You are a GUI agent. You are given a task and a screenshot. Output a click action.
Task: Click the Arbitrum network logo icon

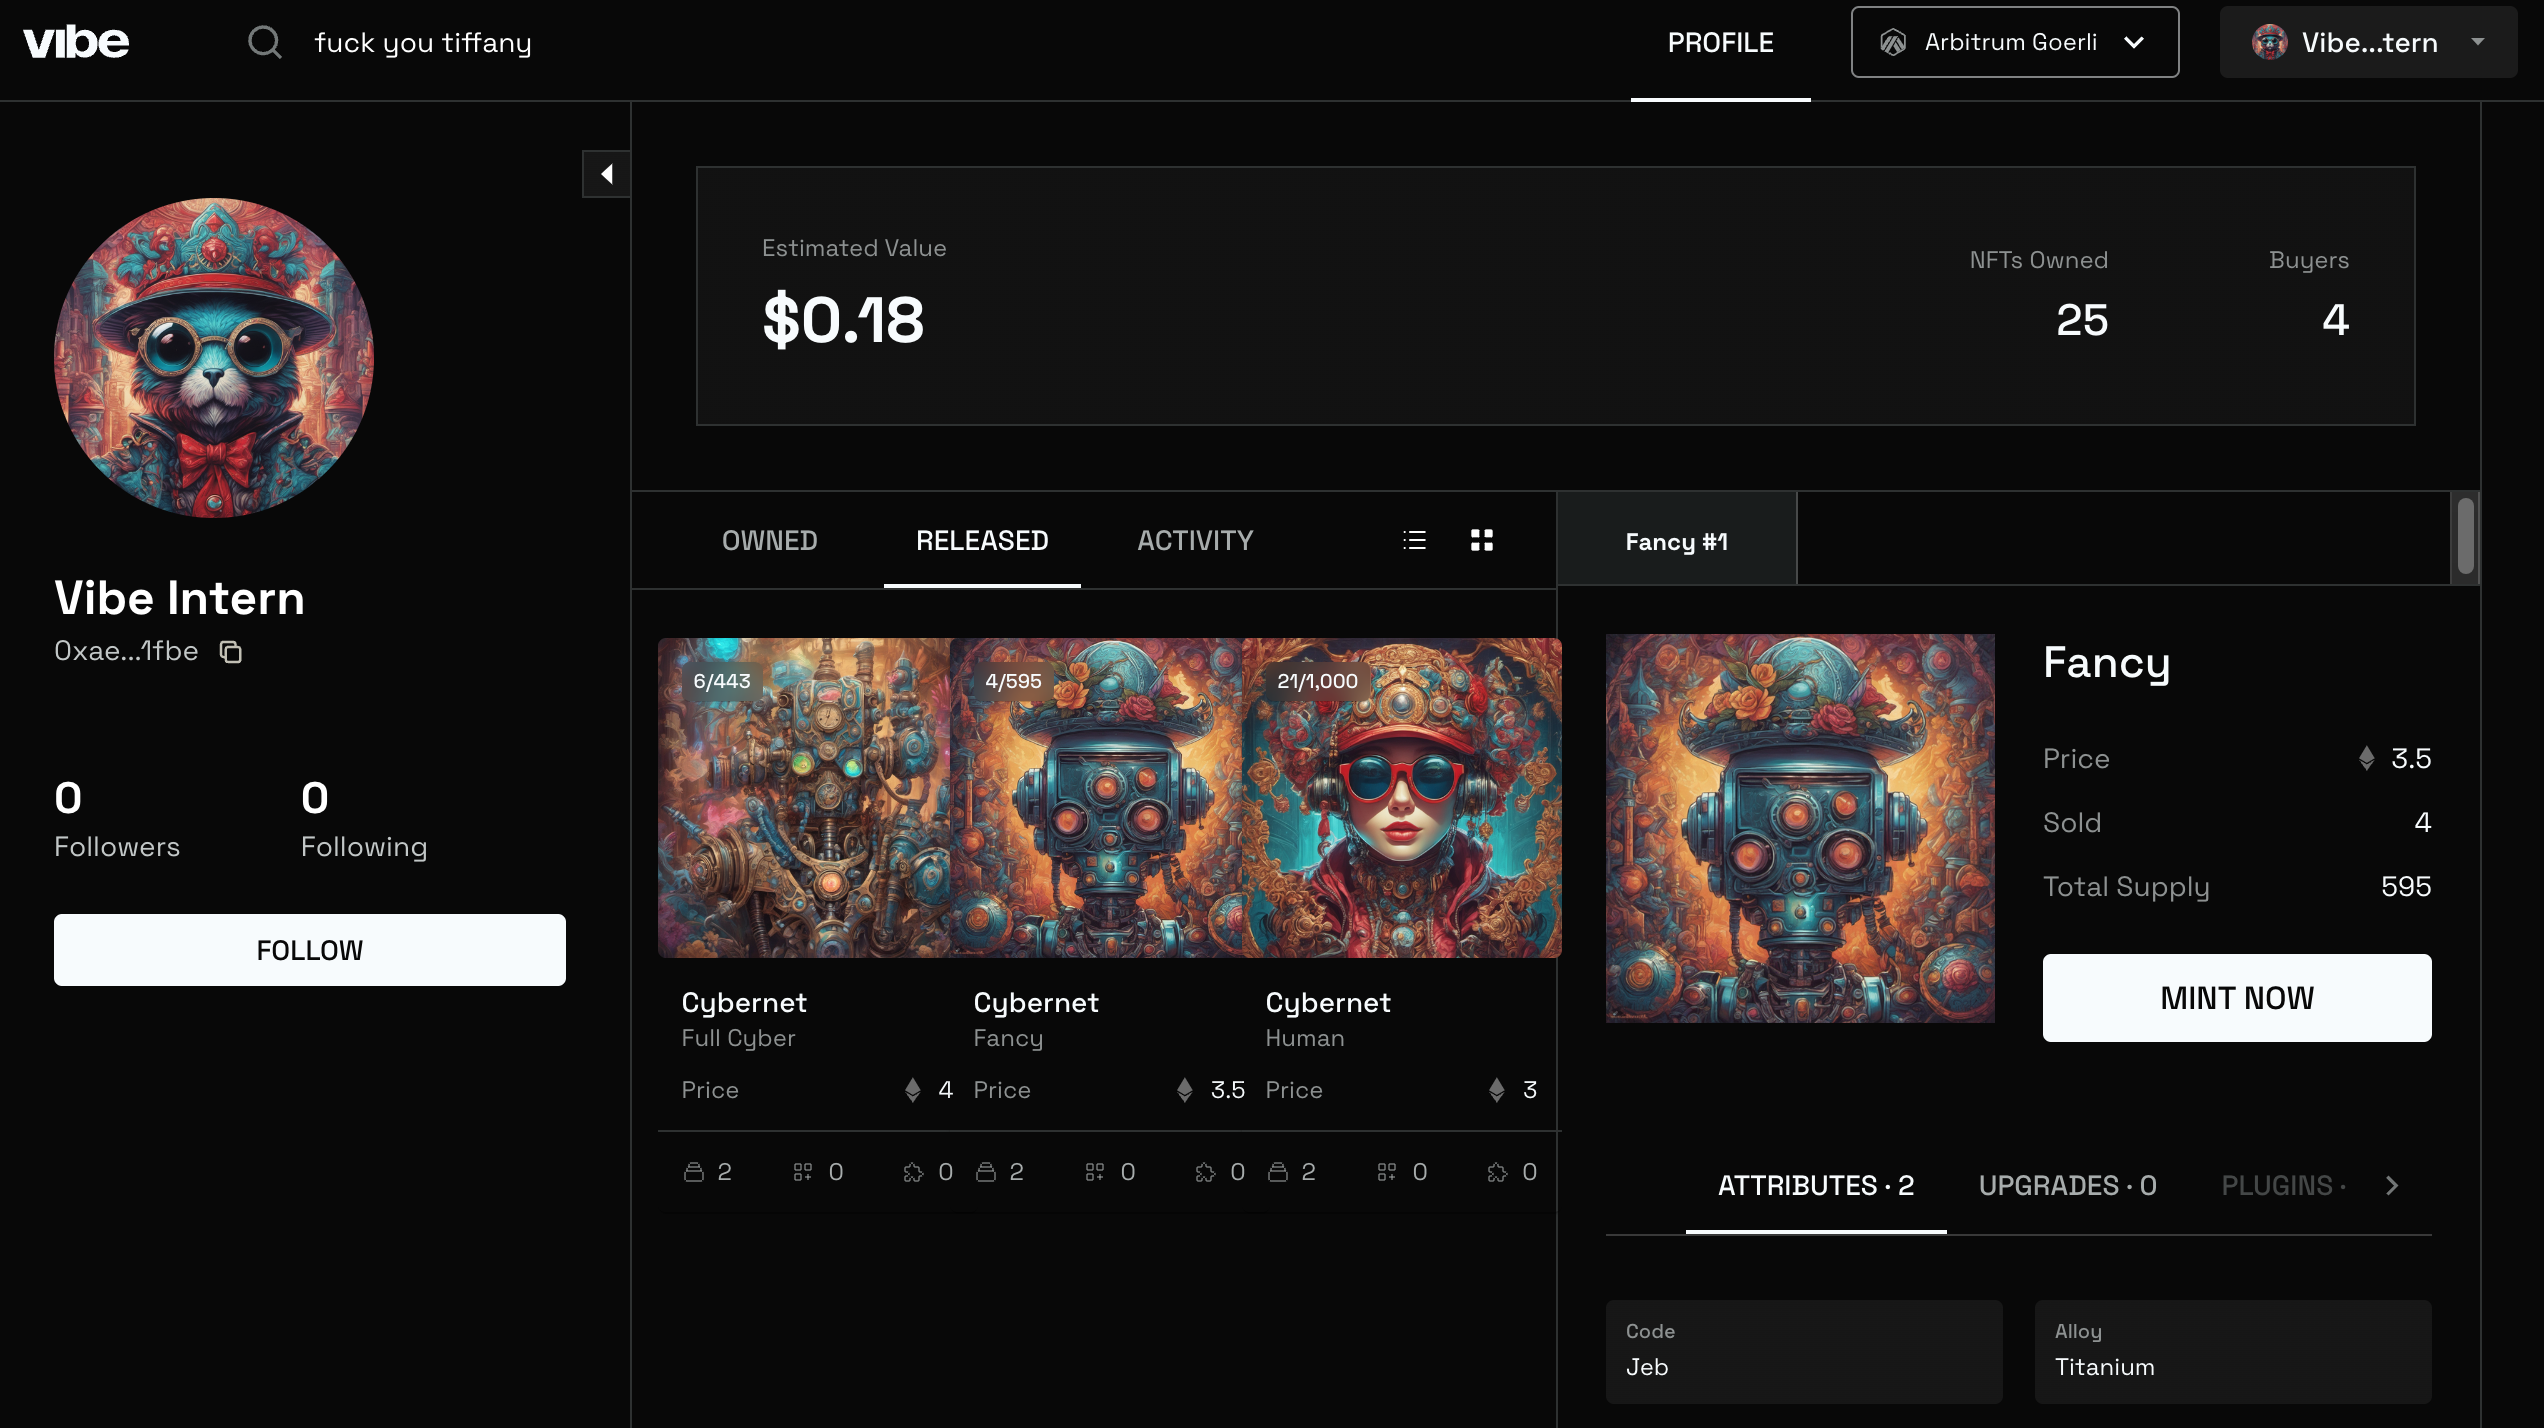pos(1892,42)
